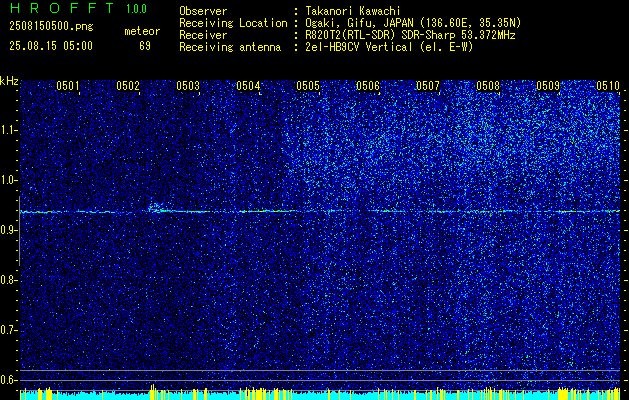Click the 0.8 kHz axis label
The width and height of the screenshot is (629, 400).
(8, 280)
